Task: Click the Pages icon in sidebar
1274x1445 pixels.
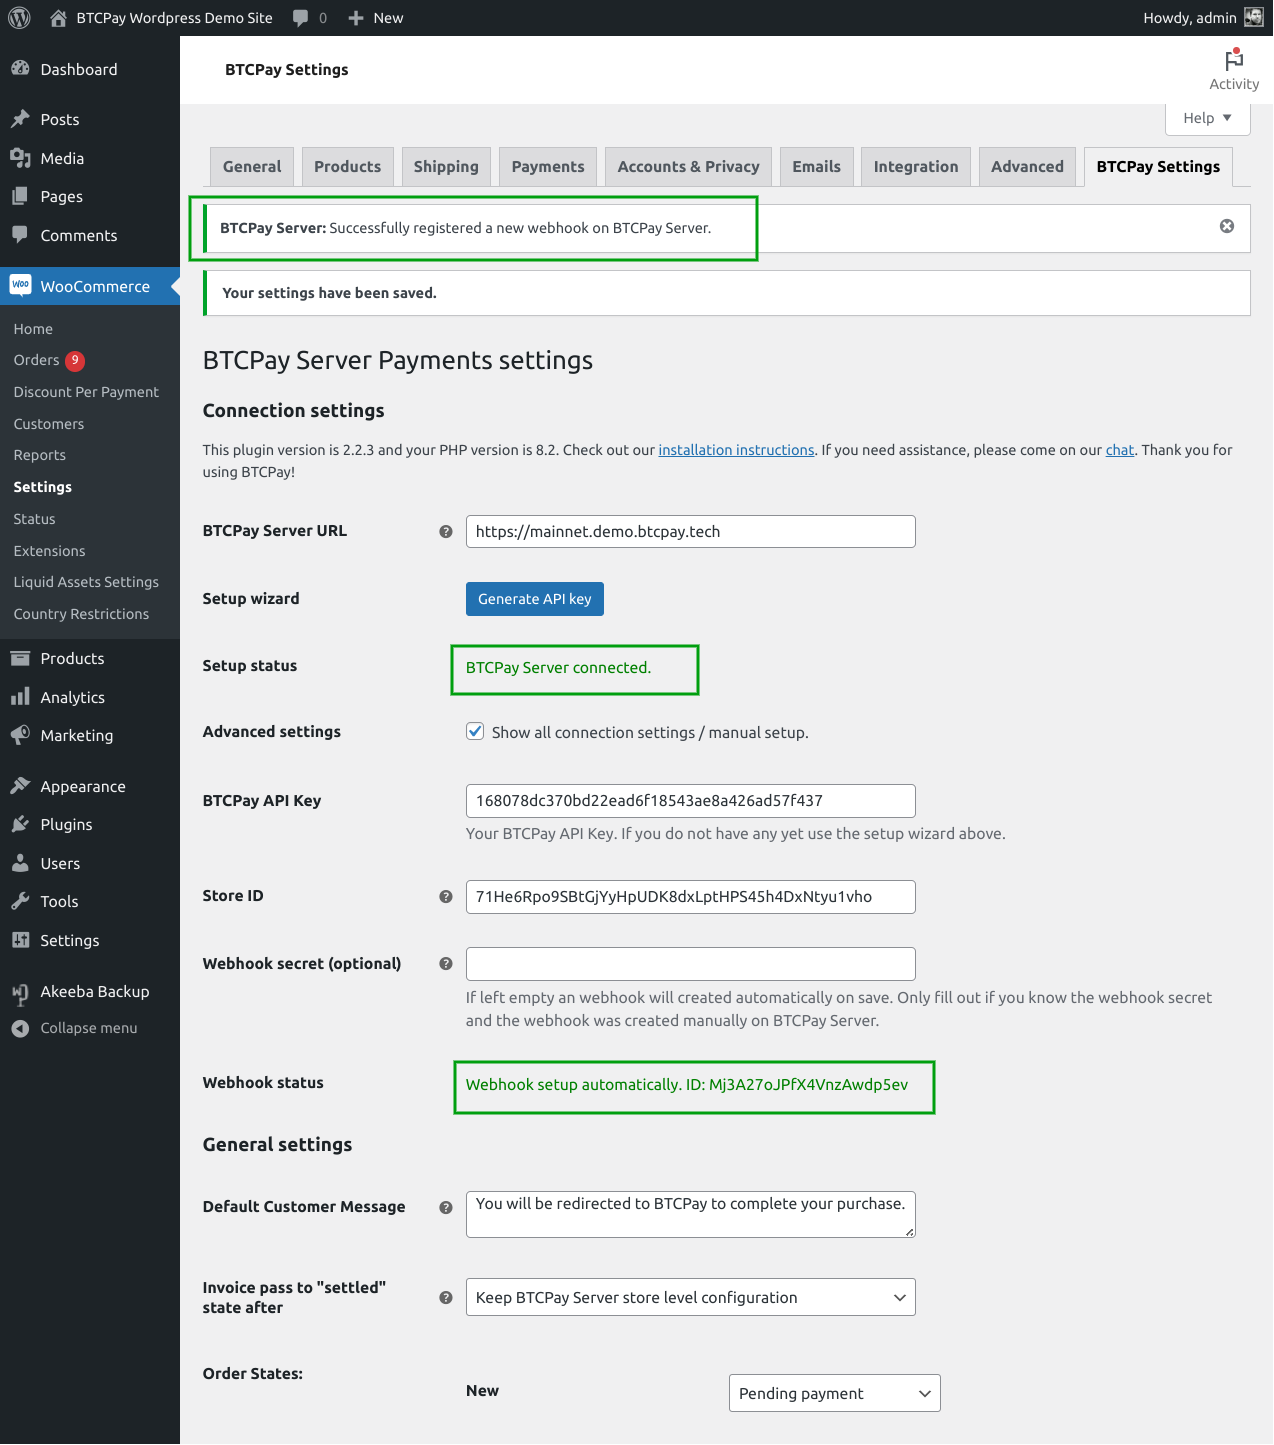Action: [20, 196]
